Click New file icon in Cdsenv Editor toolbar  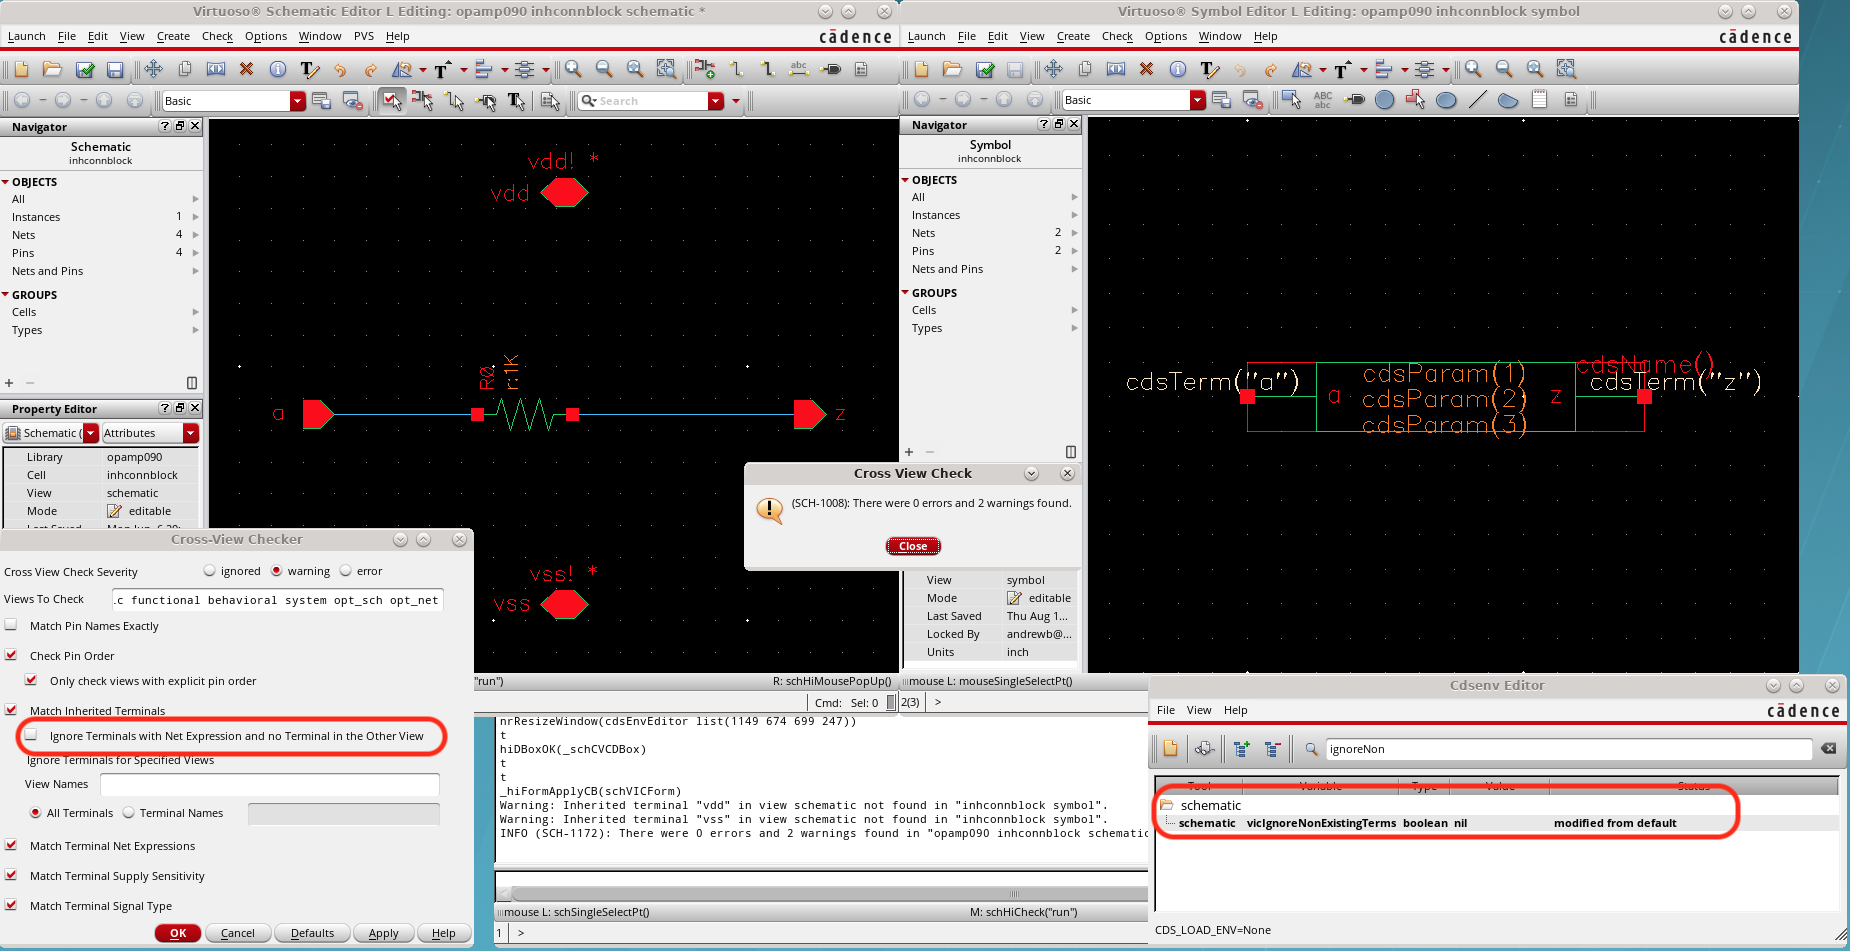click(x=1171, y=748)
